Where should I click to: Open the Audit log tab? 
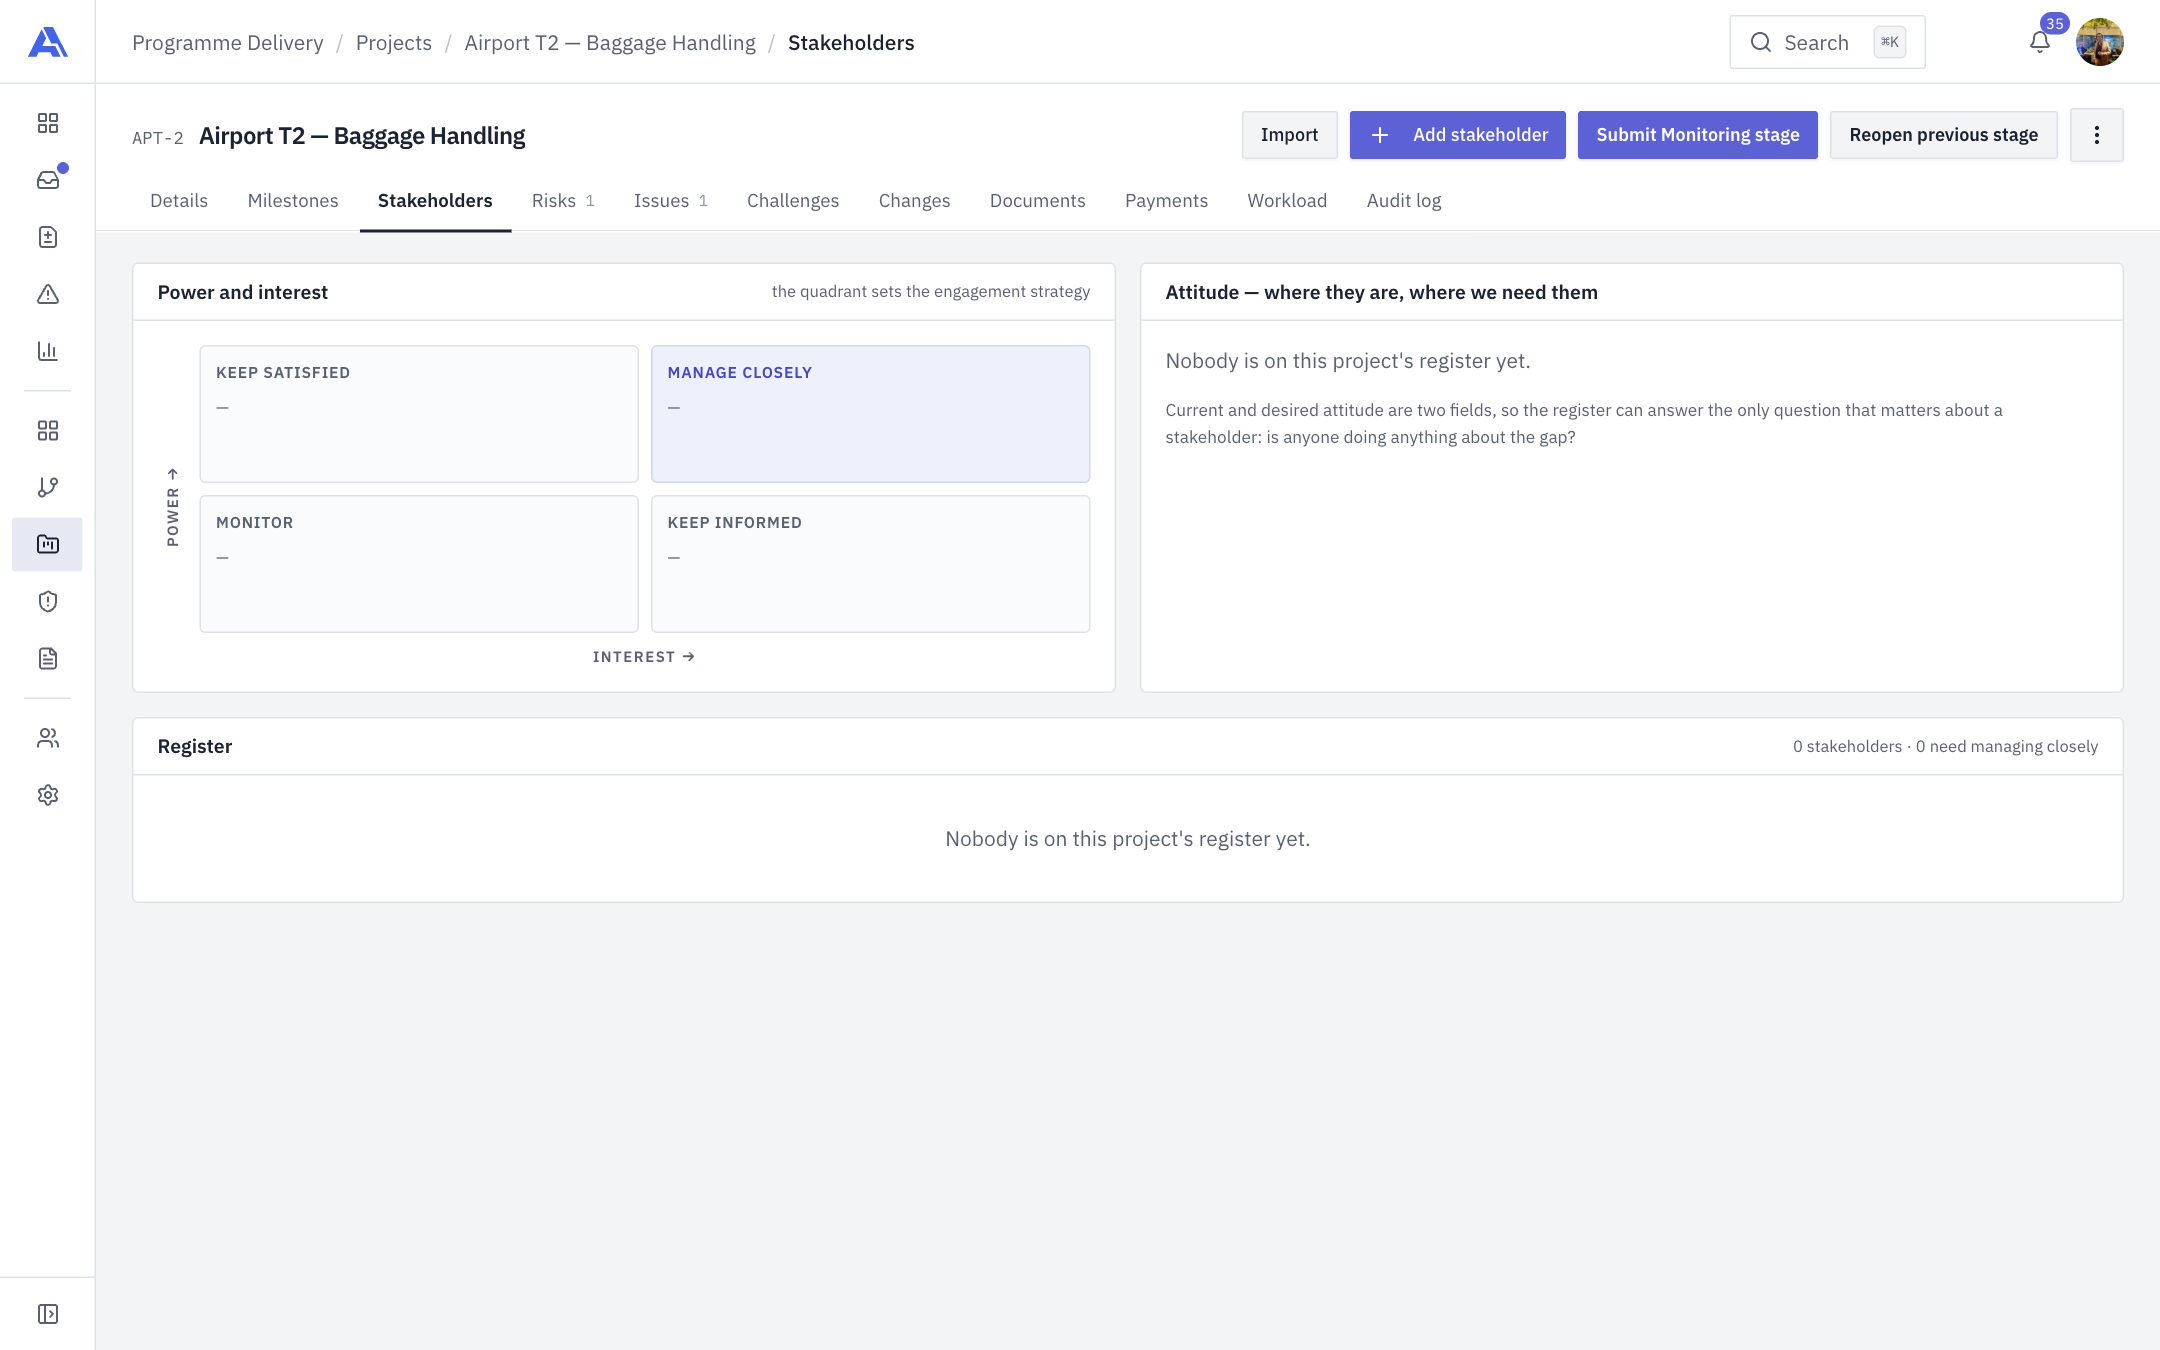pos(1404,201)
